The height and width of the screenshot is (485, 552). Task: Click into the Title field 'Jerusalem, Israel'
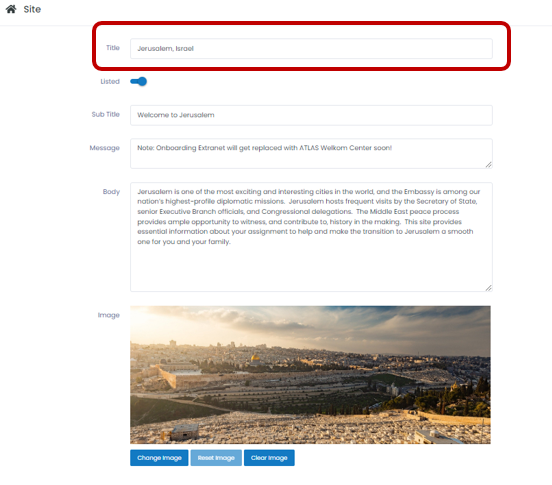[311, 49]
